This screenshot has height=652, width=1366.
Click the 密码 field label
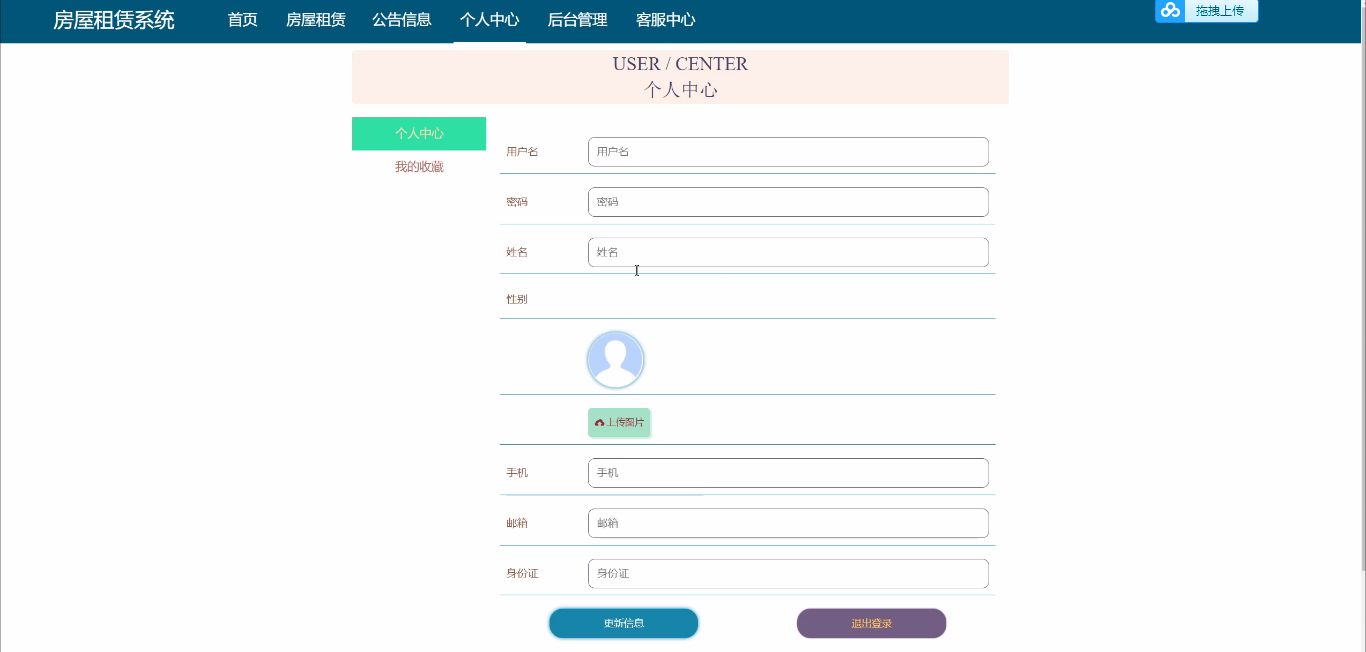coord(517,202)
